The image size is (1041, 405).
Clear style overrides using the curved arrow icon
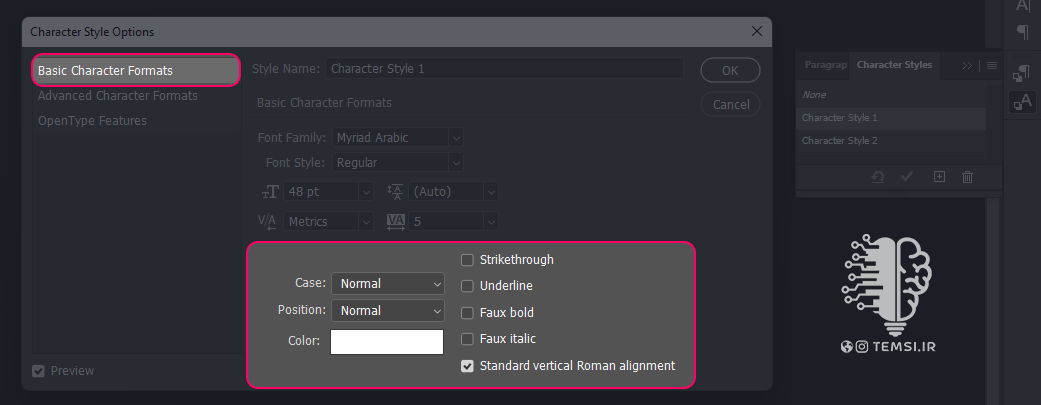878,177
